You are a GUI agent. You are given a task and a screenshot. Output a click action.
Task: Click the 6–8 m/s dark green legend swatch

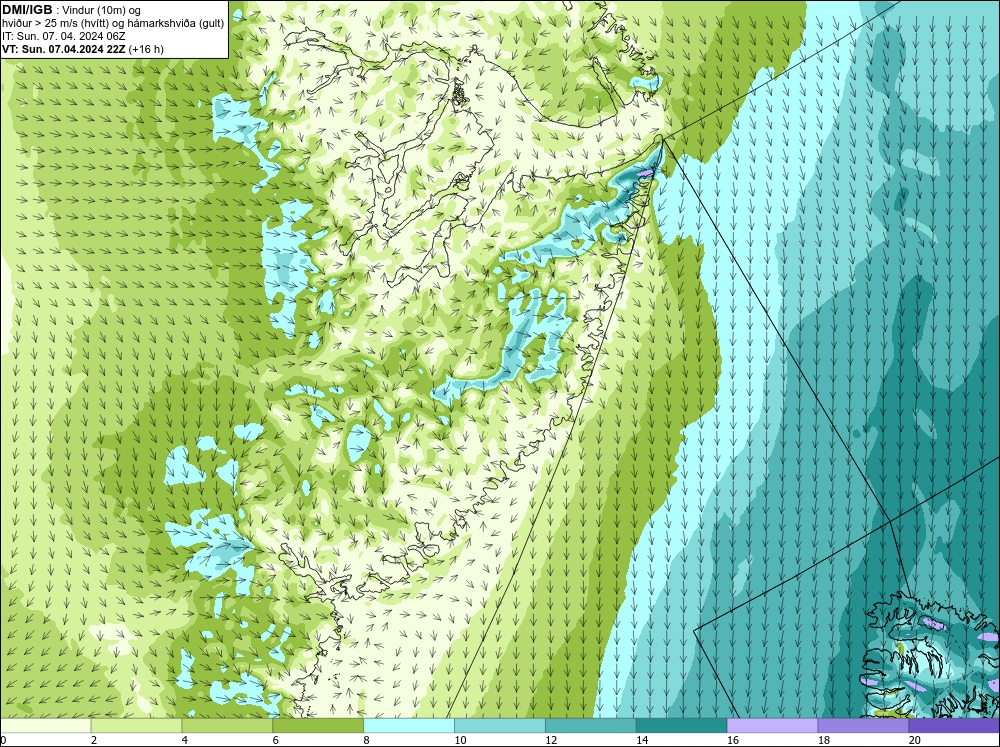click(318, 726)
